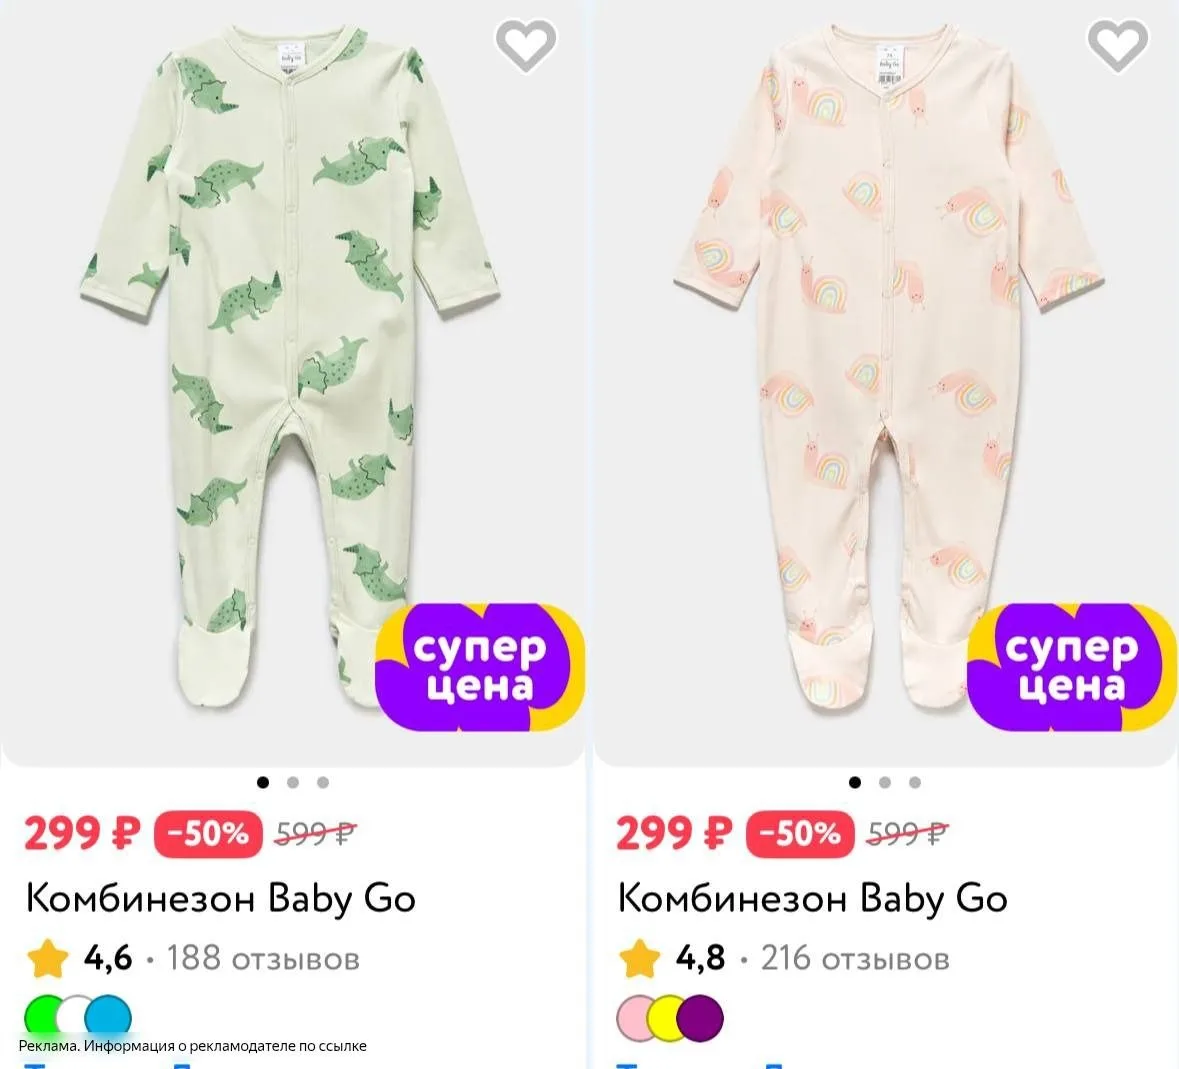Click the star rating icon beside 4,6

[x=47, y=958]
